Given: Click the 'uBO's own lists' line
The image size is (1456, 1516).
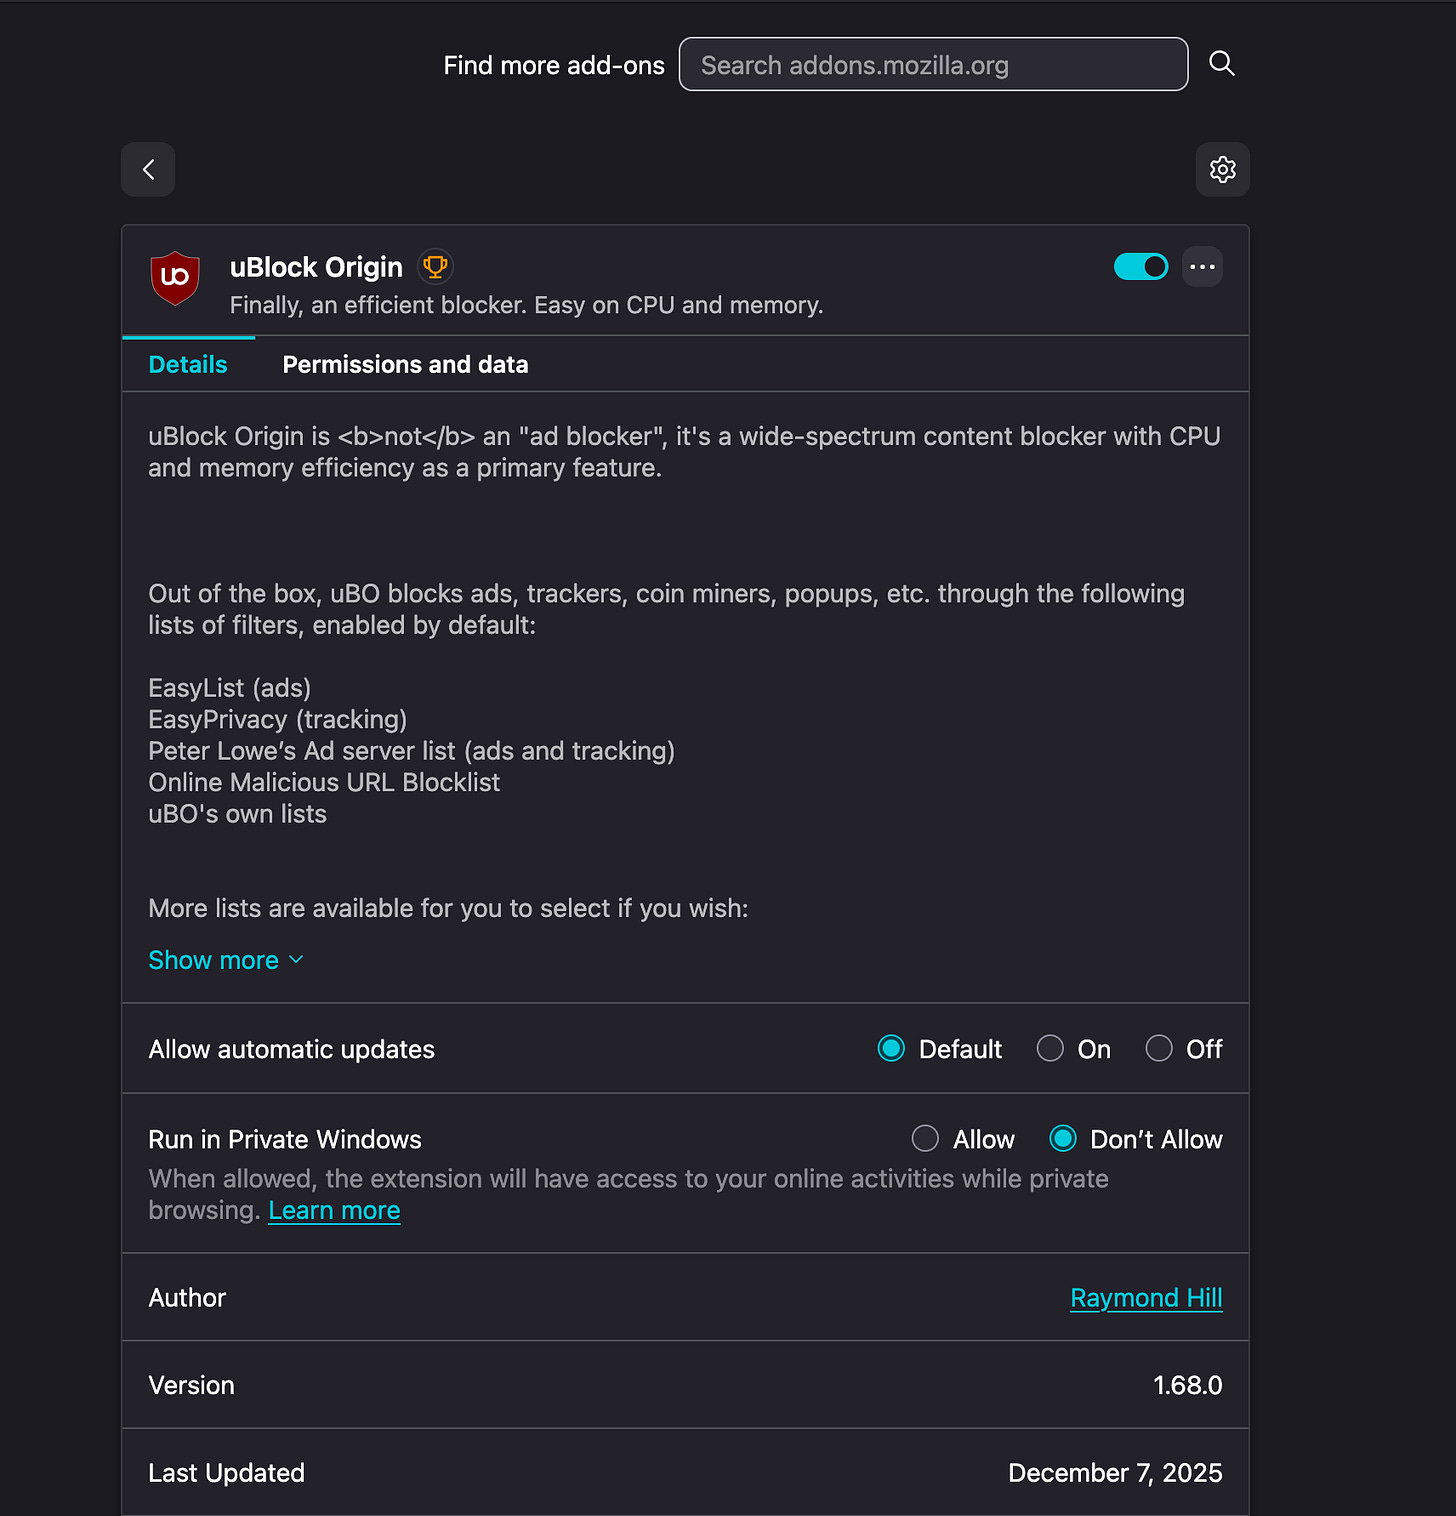Looking at the screenshot, I should (x=237, y=814).
